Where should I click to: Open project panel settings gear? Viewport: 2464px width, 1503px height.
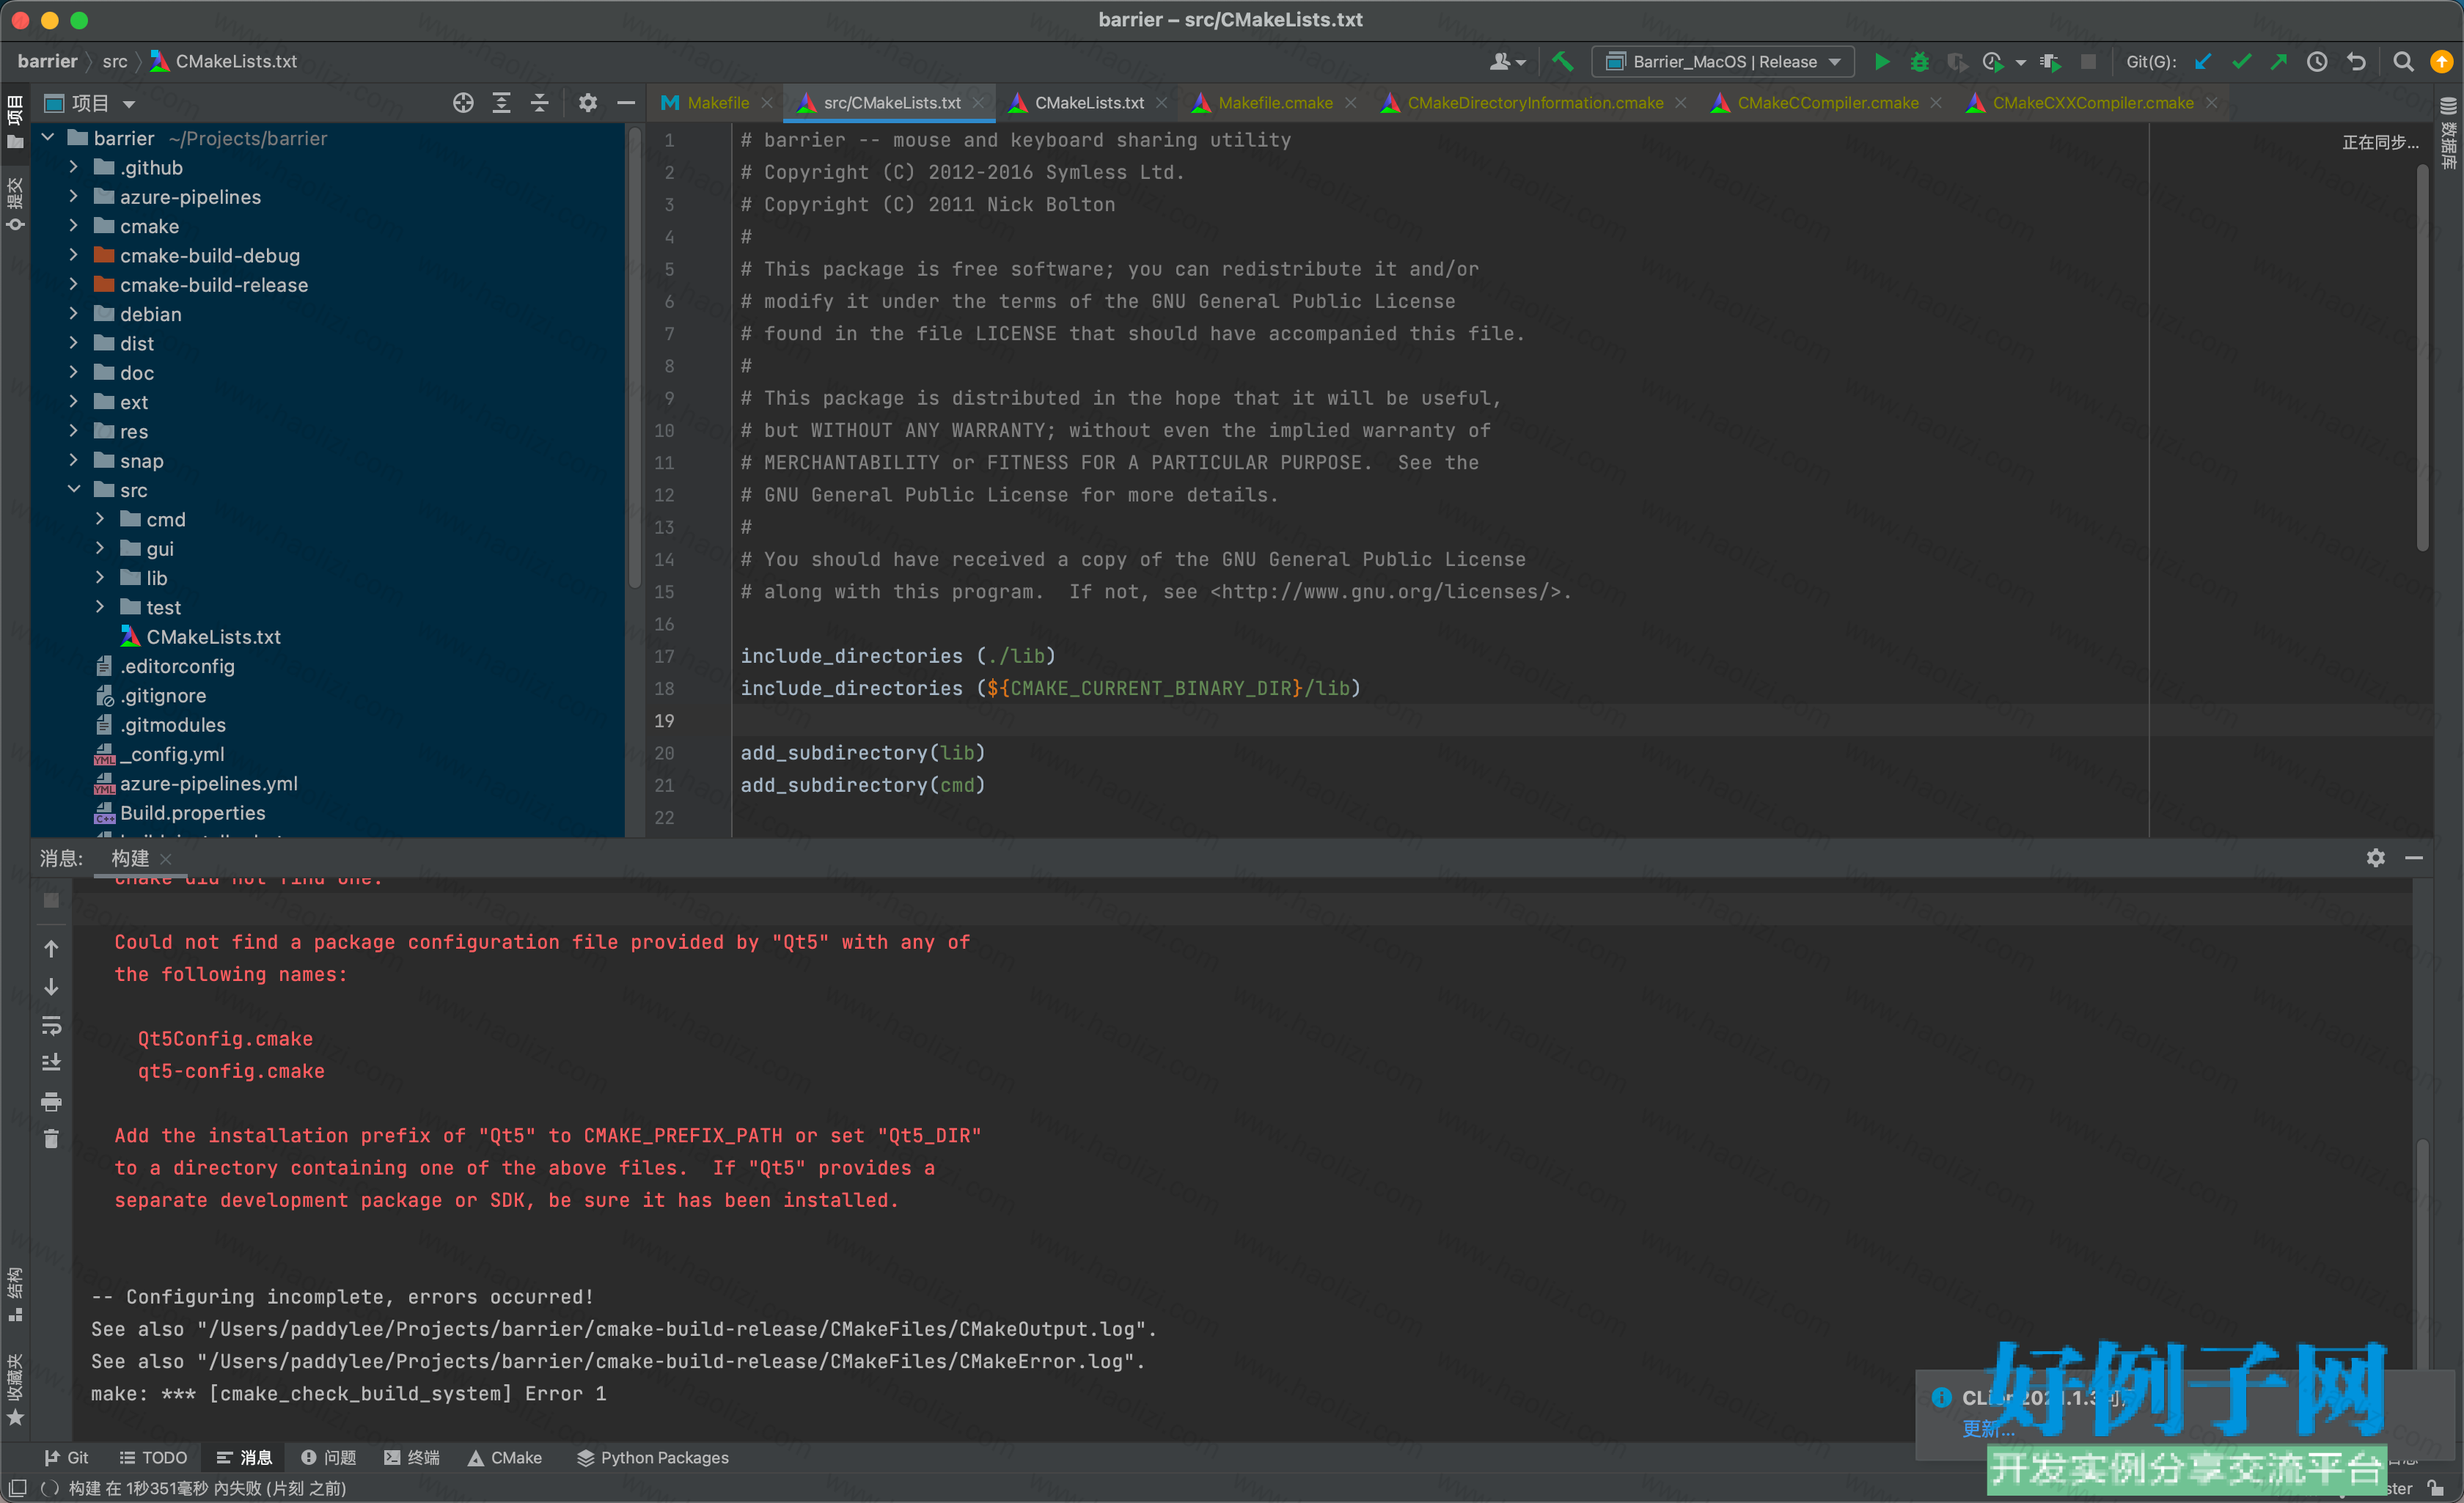pyautogui.click(x=588, y=103)
